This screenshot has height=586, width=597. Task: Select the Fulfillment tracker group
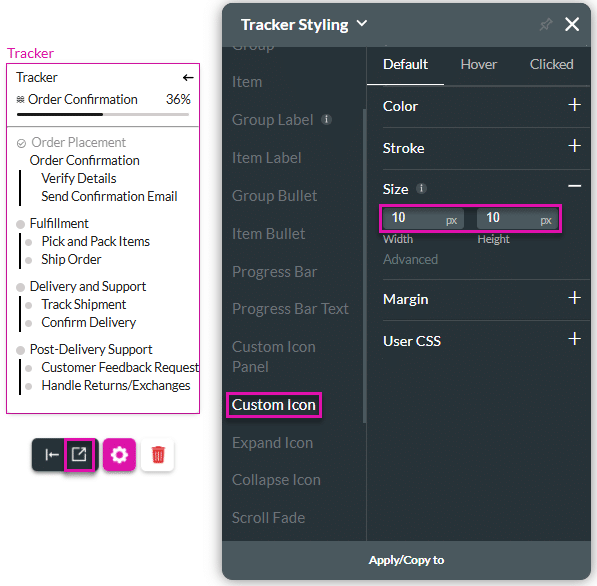pos(59,224)
